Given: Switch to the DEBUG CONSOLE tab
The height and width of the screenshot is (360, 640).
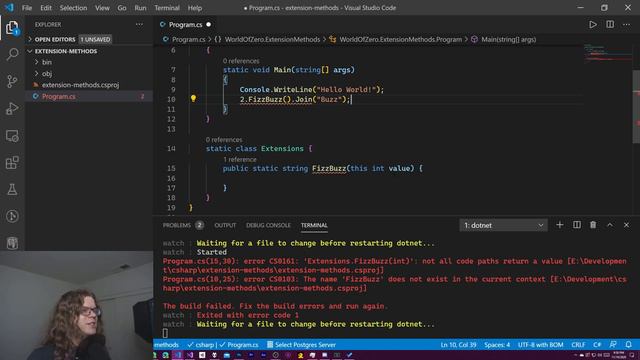Looking at the screenshot, I should pyautogui.click(x=268, y=225).
